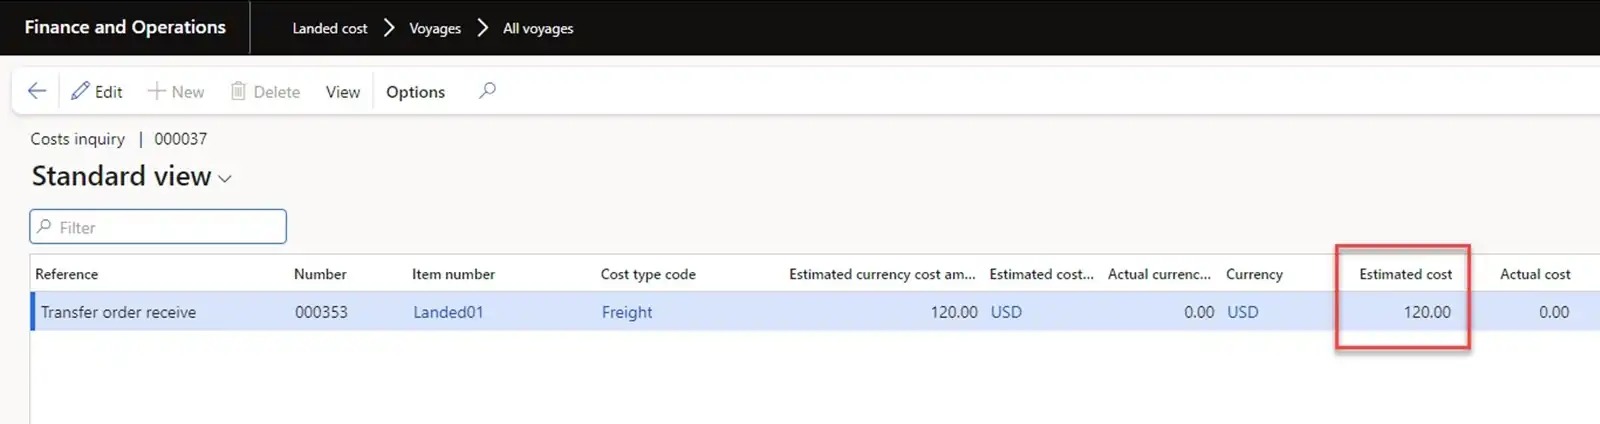The height and width of the screenshot is (424, 1600).
Task: Click the Item number column header
Action: (x=453, y=274)
